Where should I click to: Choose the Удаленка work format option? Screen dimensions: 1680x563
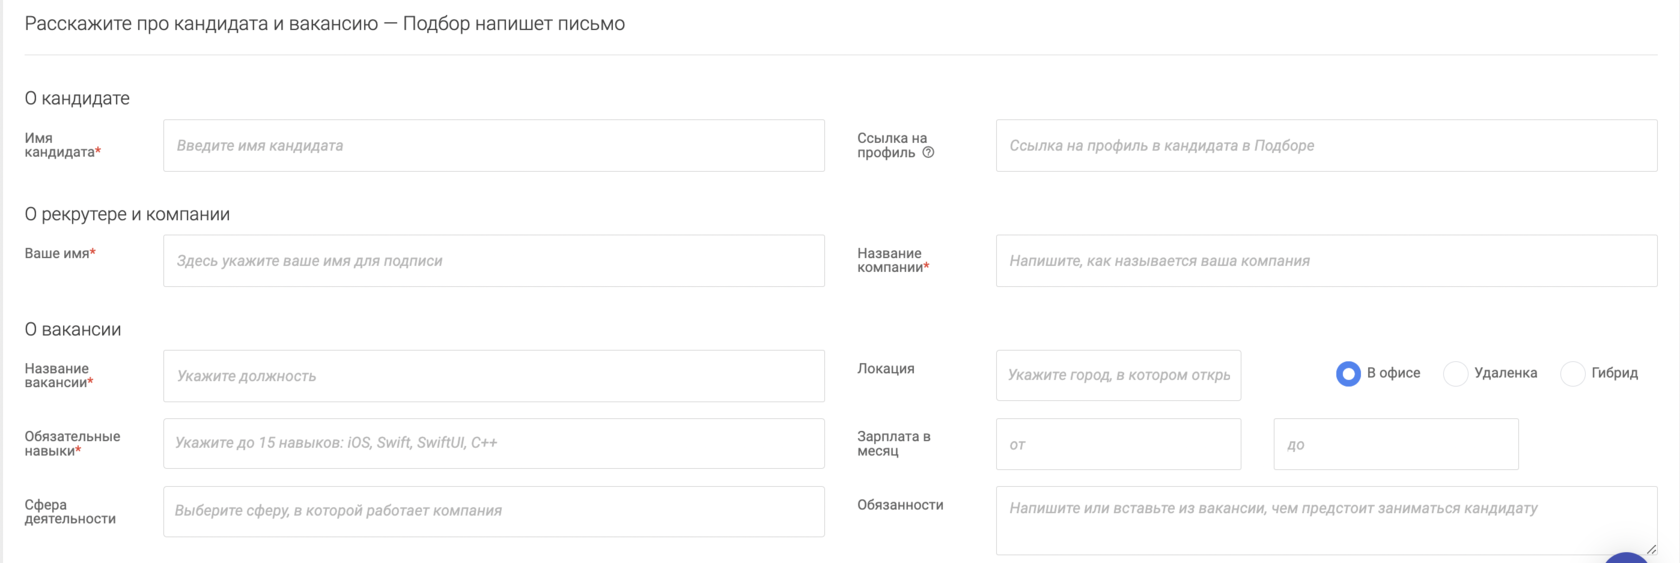click(x=1456, y=374)
